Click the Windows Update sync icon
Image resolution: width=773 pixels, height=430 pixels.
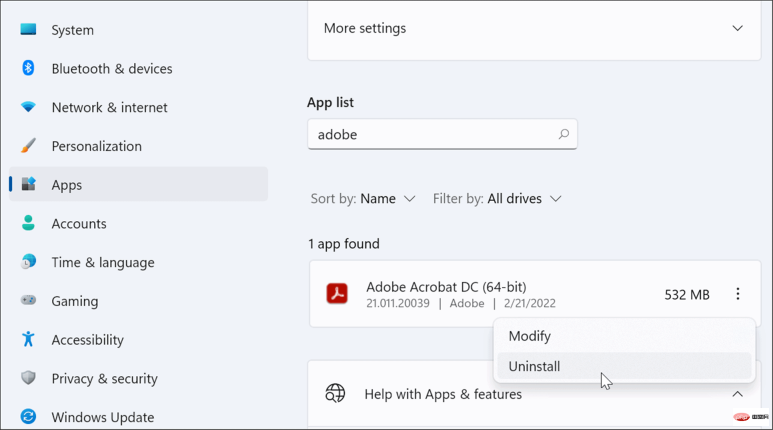tap(28, 417)
